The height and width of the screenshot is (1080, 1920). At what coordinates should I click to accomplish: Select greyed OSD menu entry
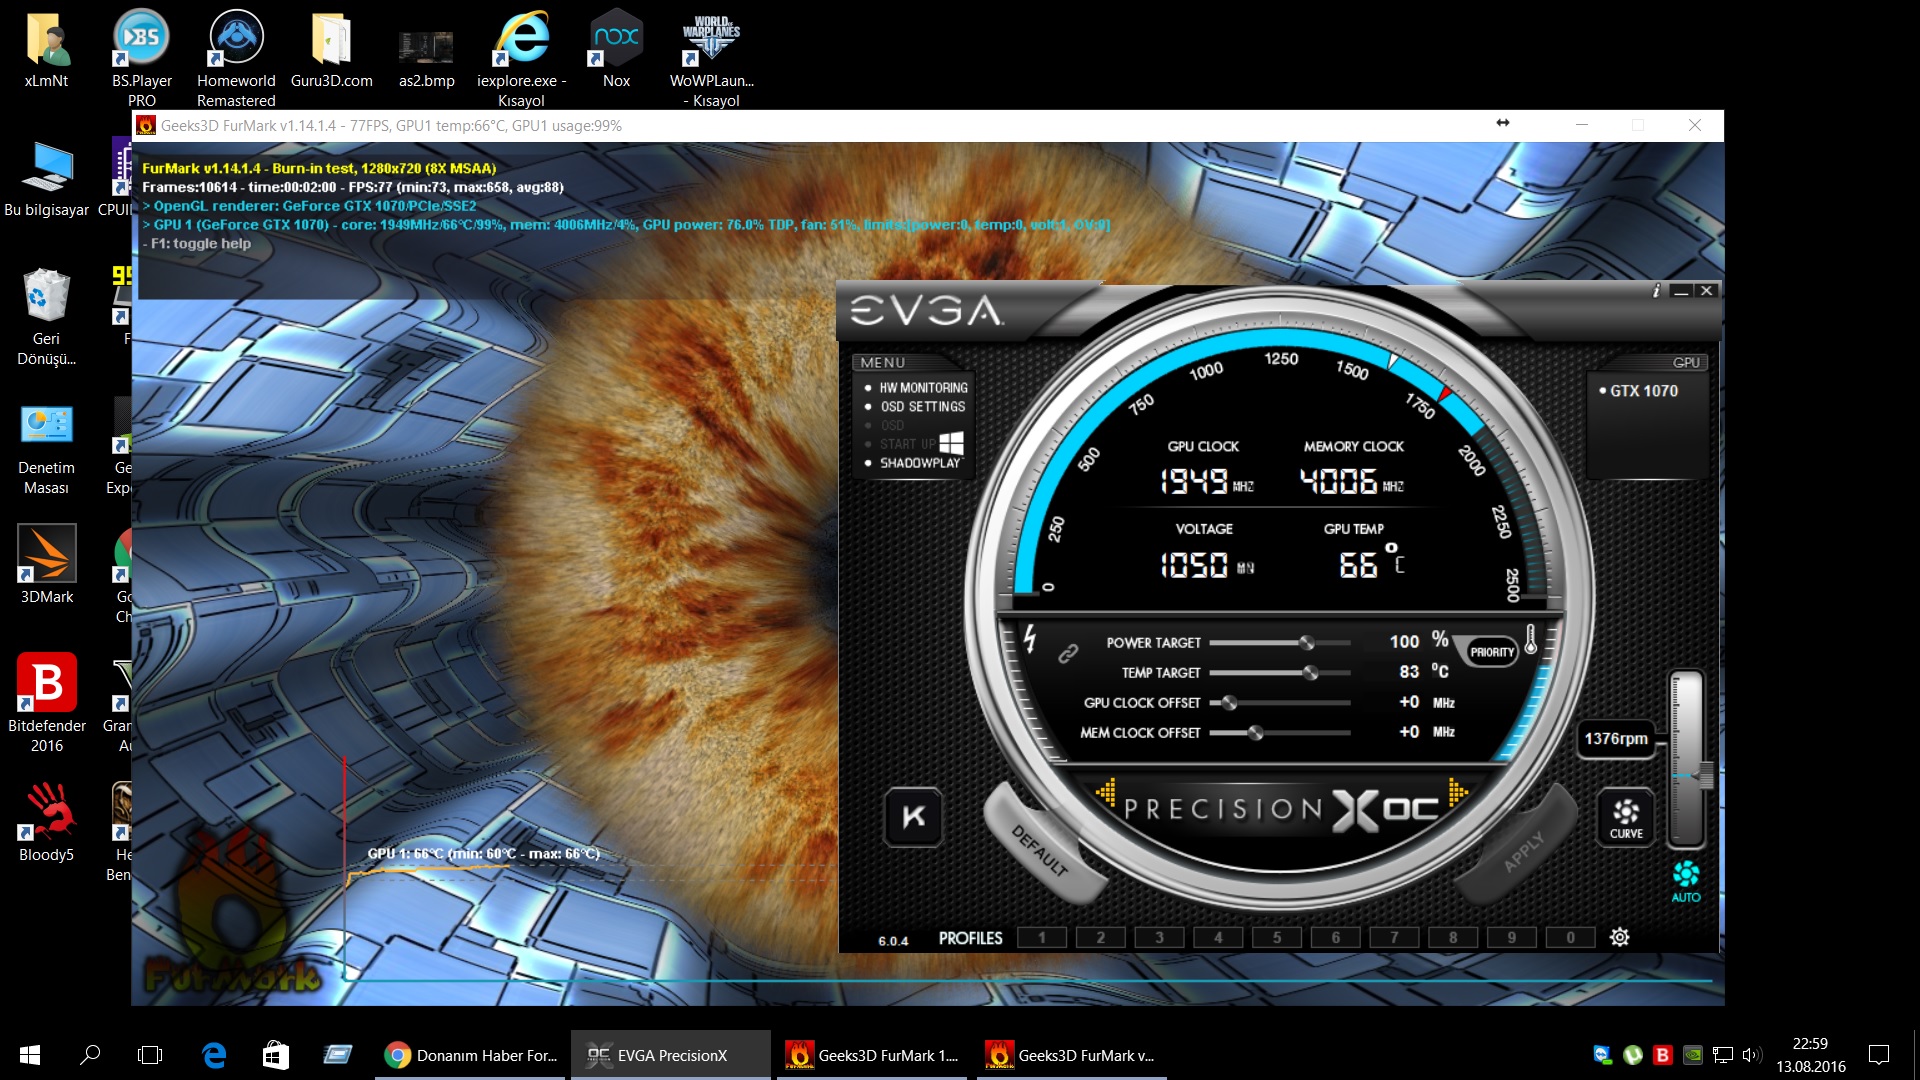pos(892,426)
